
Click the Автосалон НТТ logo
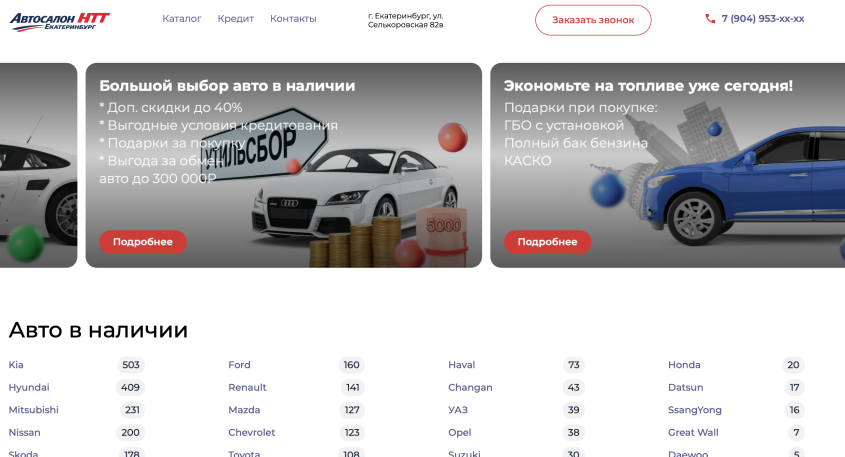[60, 22]
